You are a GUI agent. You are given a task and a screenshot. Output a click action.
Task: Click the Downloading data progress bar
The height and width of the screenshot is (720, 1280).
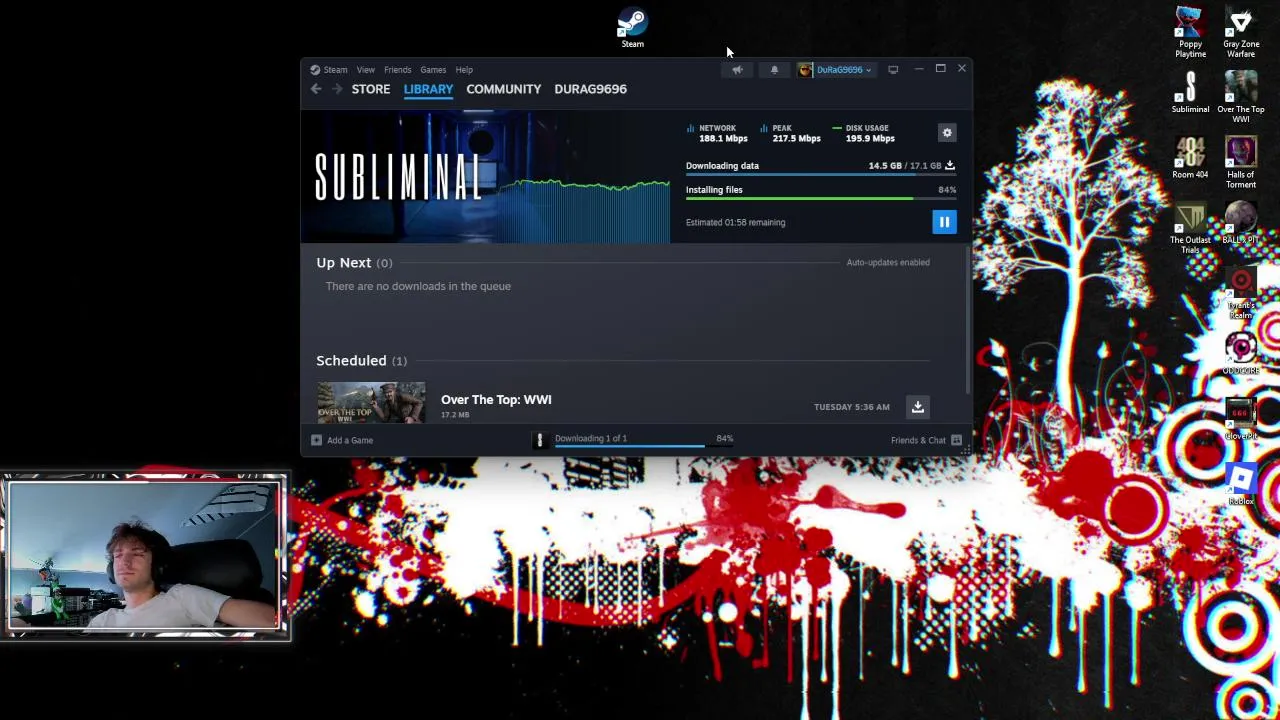(x=821, y=175)
